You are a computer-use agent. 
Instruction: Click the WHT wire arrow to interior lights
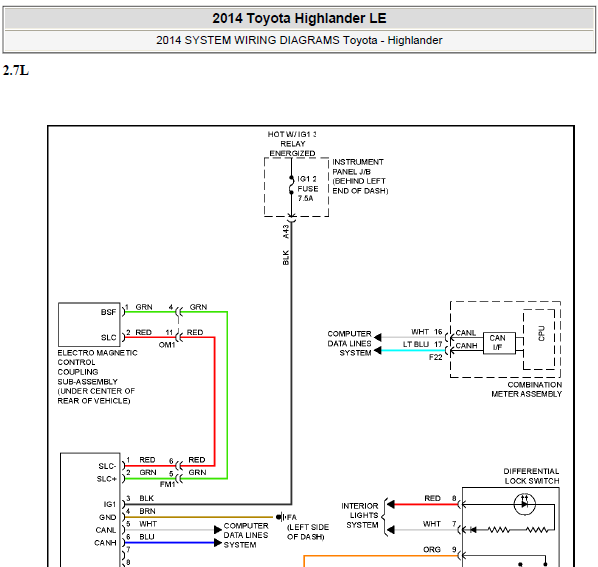pos(391,530)
